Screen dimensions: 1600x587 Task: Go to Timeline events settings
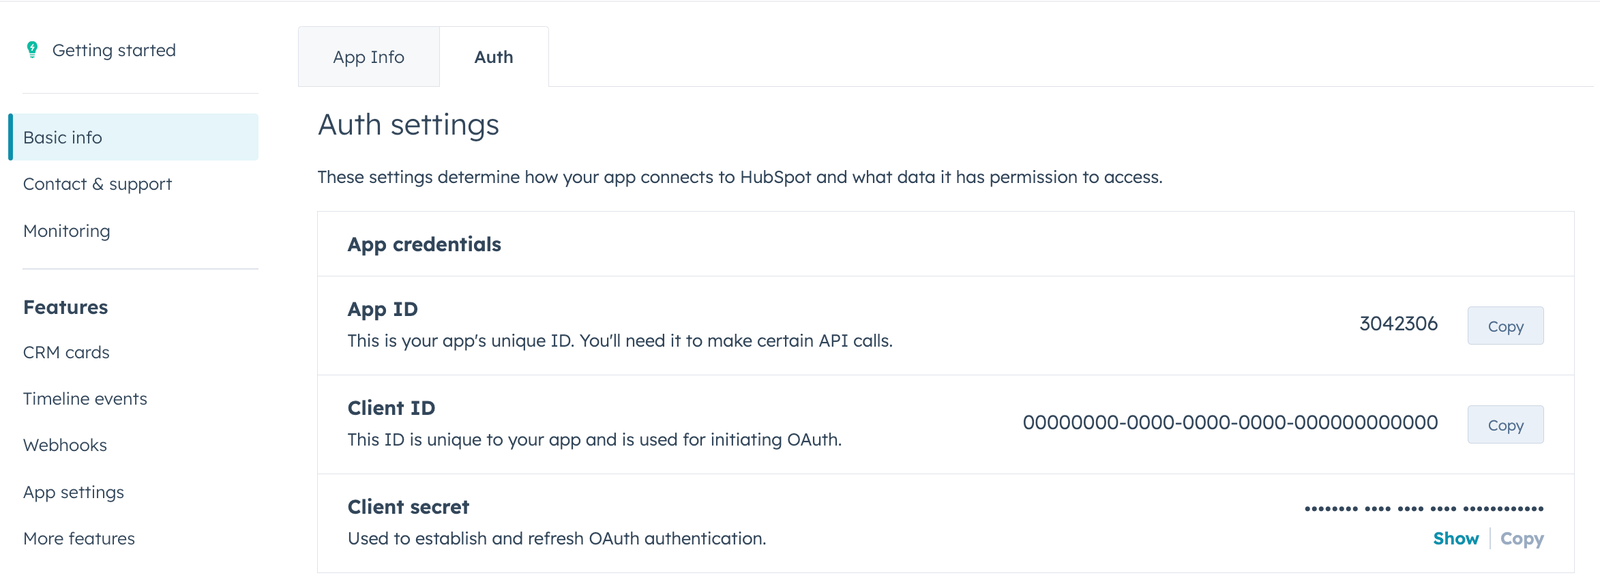(85, 398)
